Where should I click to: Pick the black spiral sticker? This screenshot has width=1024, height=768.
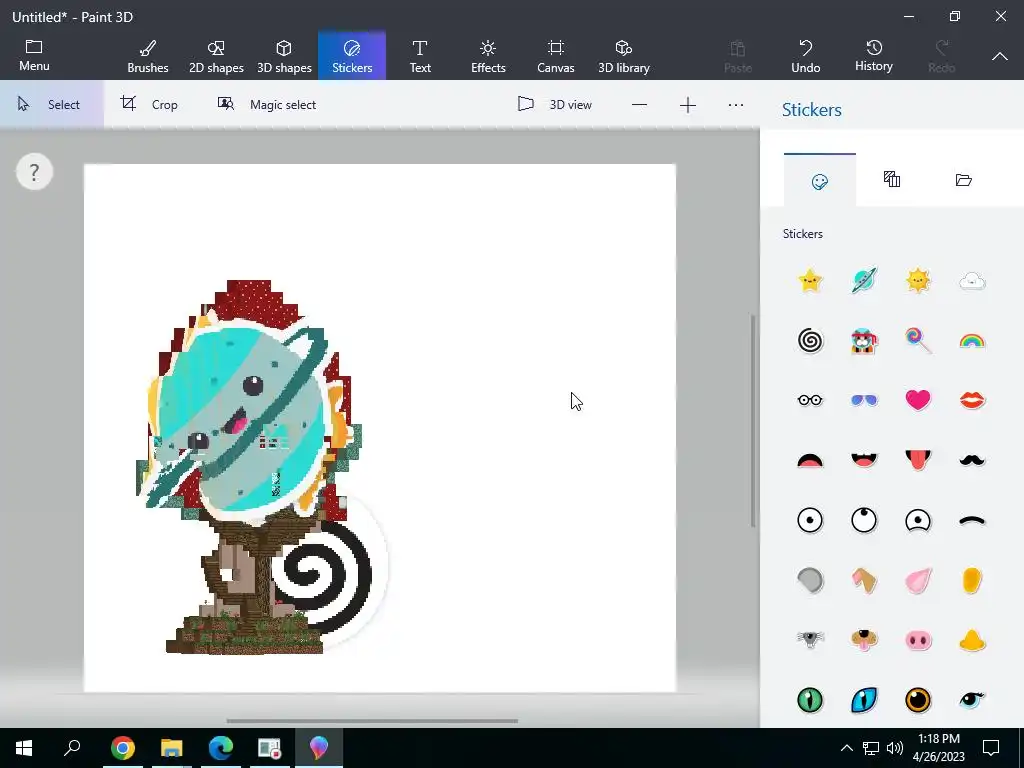click(810, 340)
